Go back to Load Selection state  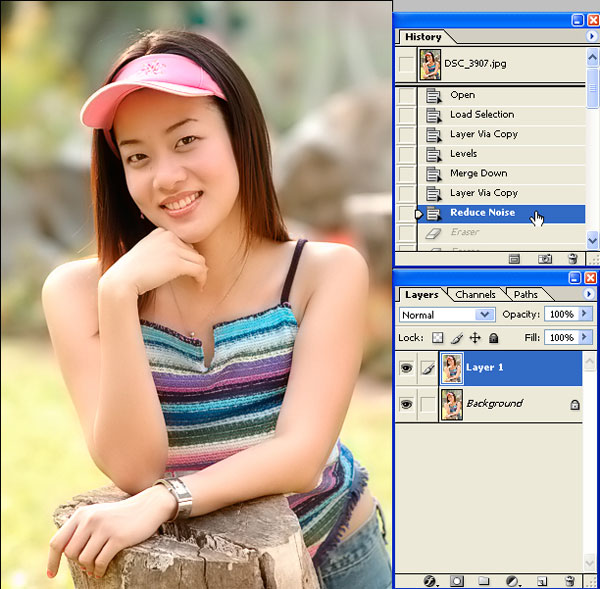point(501,115)
